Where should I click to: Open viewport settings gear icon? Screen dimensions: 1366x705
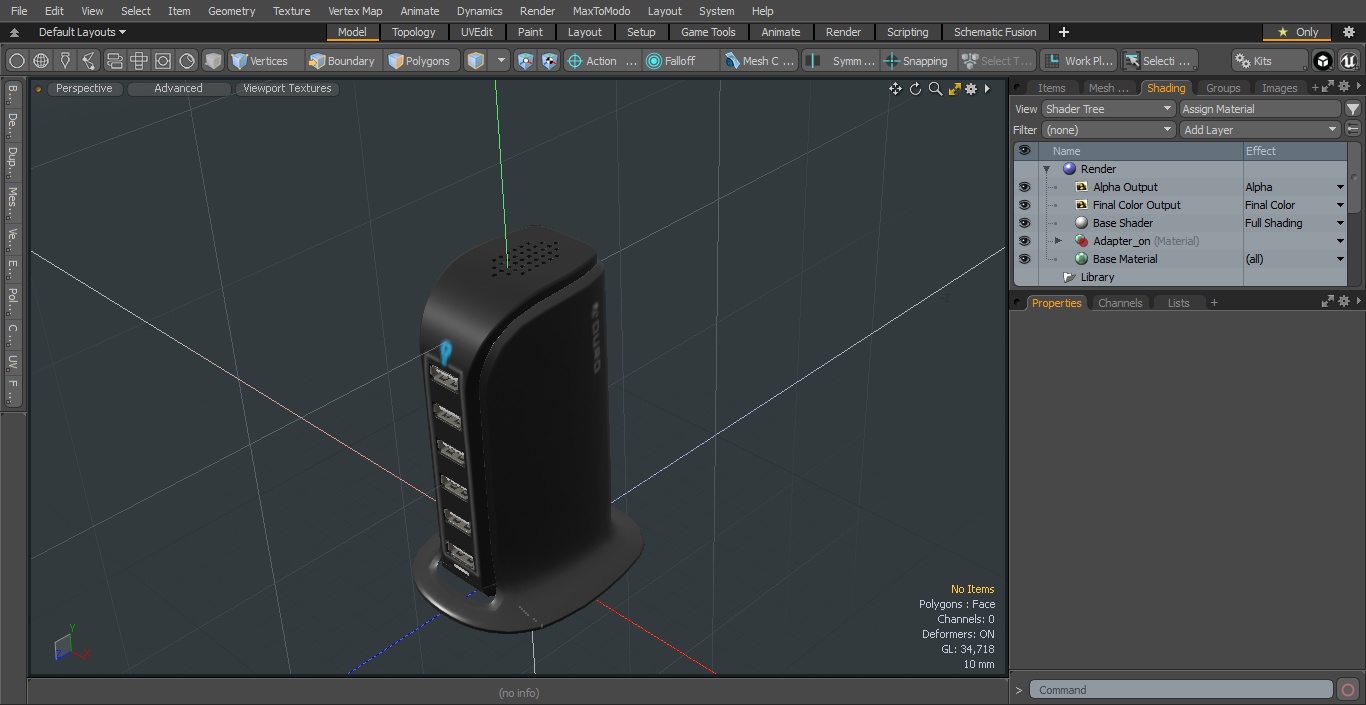(x=971, y=89)
